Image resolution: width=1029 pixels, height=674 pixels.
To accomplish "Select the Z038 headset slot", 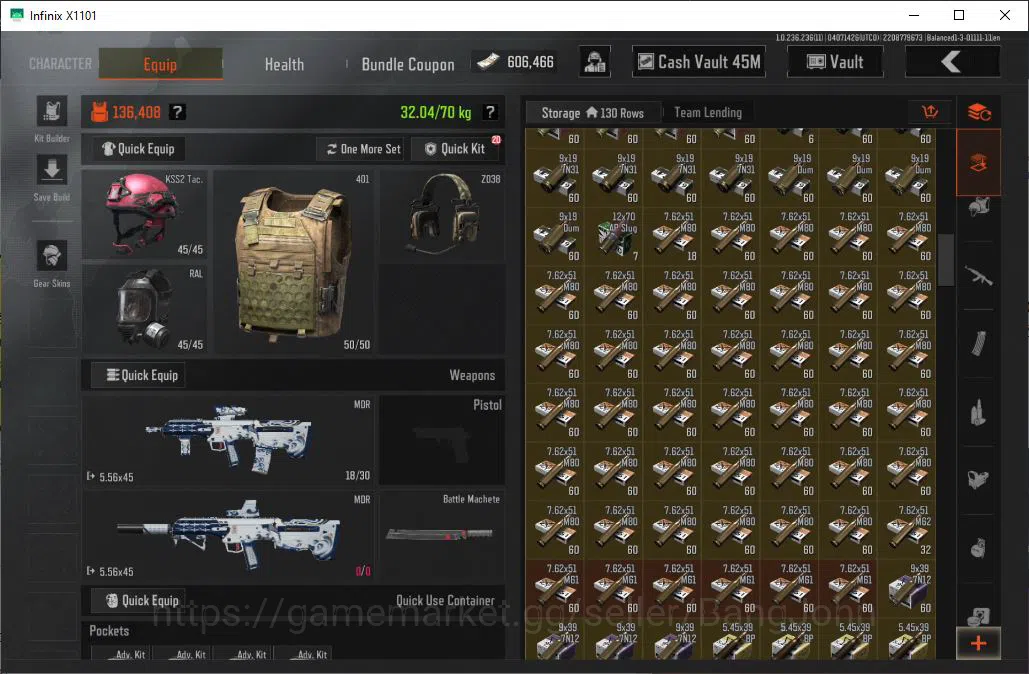I will [x=442, y=214].
